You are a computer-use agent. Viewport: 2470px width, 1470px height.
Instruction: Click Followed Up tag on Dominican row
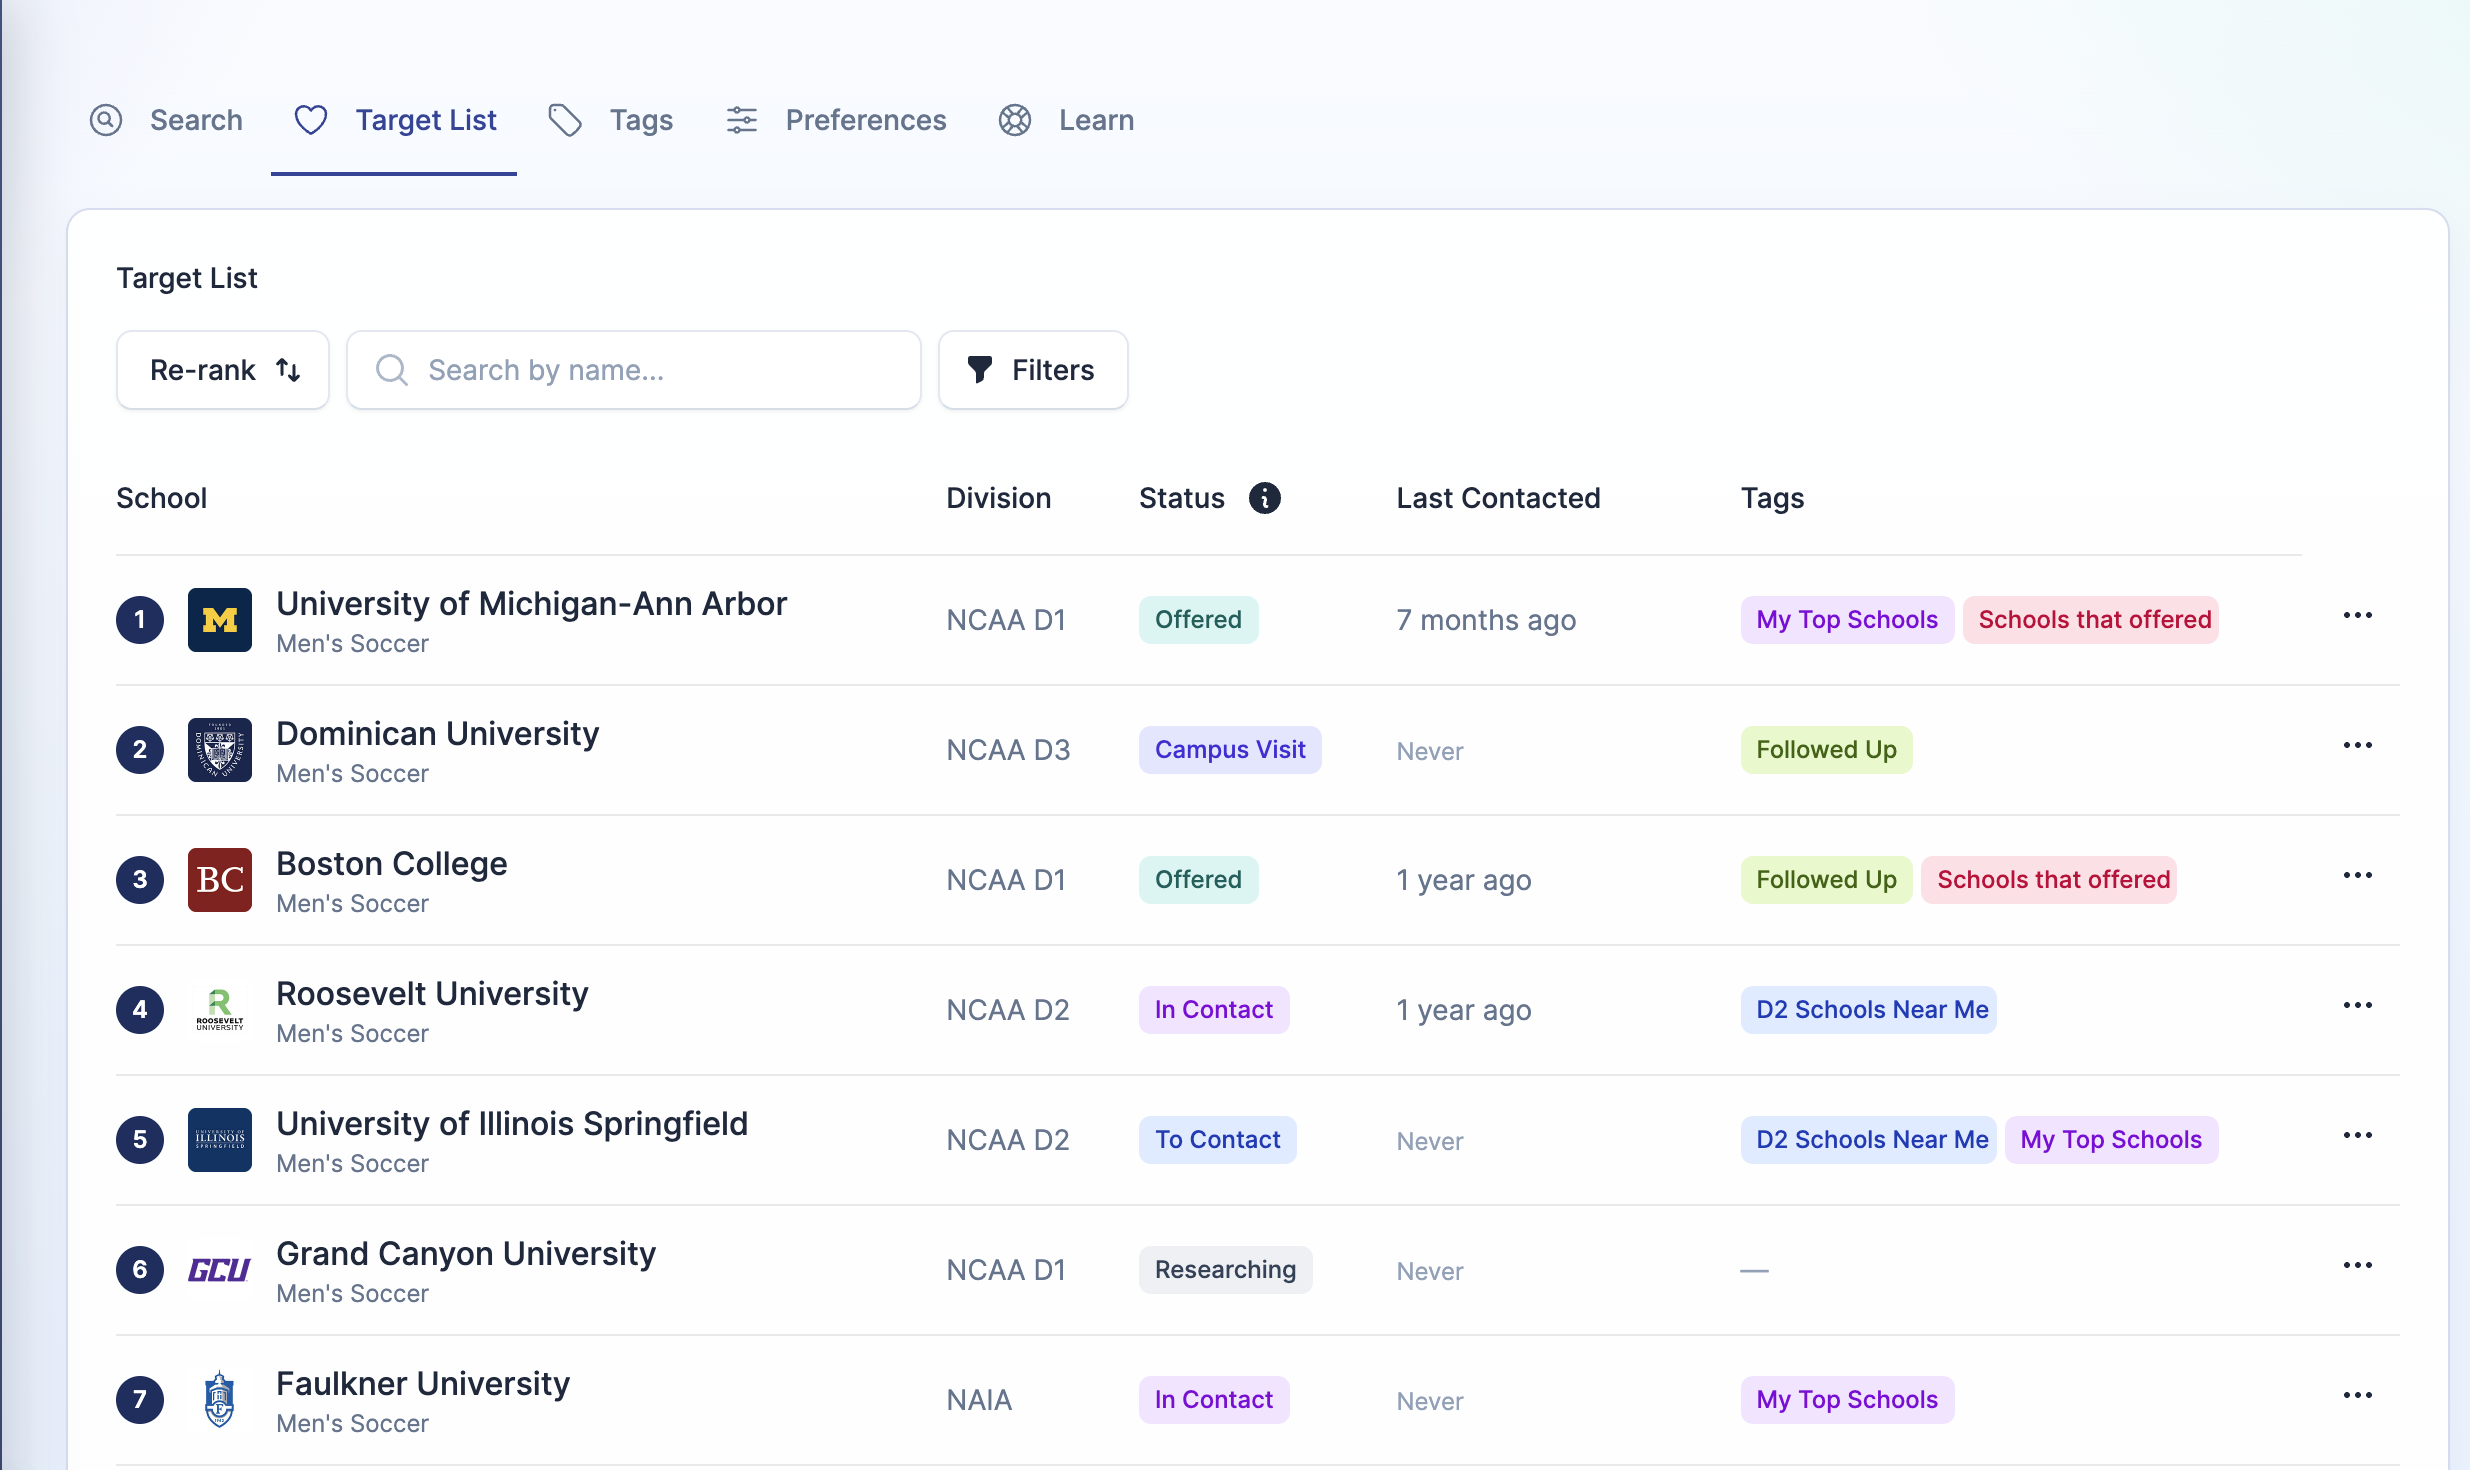click(1826, 750)
